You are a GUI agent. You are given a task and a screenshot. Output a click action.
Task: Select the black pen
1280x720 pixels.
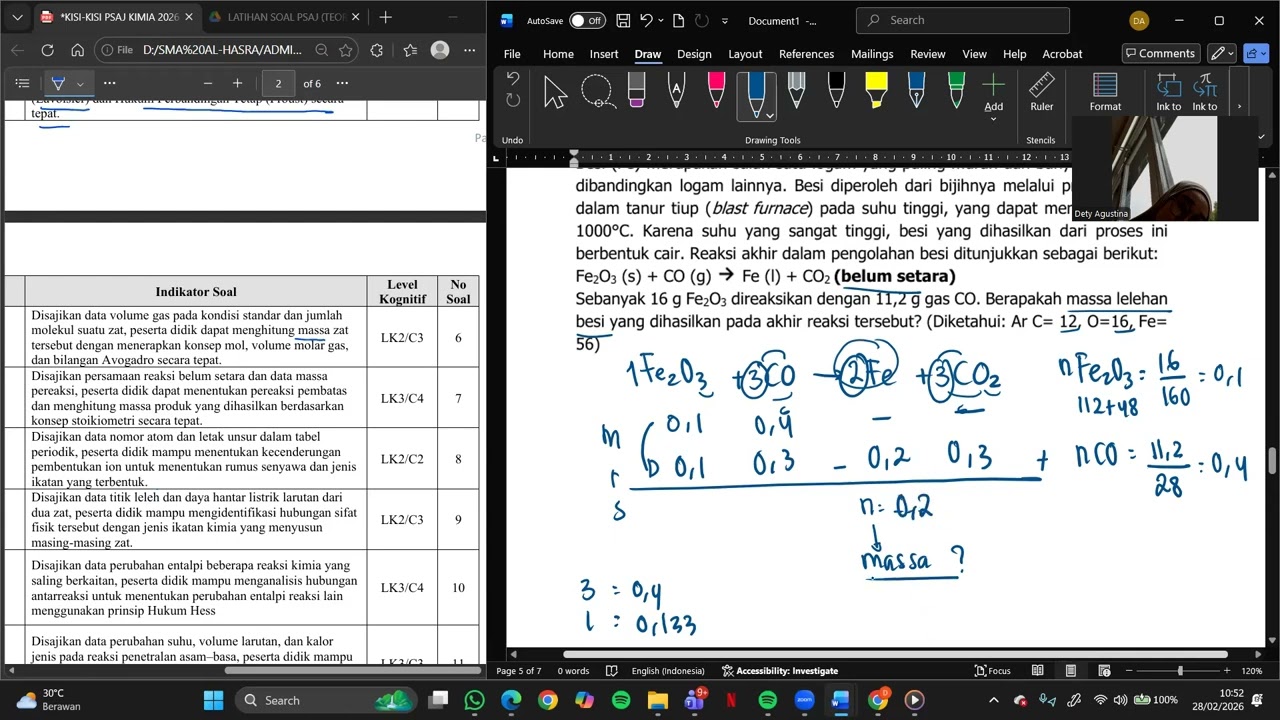837,92
